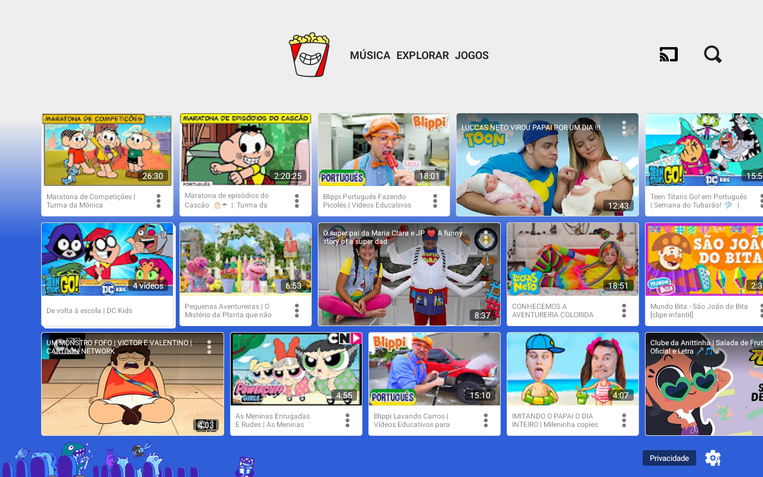Open options for Imitando o Papai video
This screenshot has height=477, width=763.
pos(624,420)
